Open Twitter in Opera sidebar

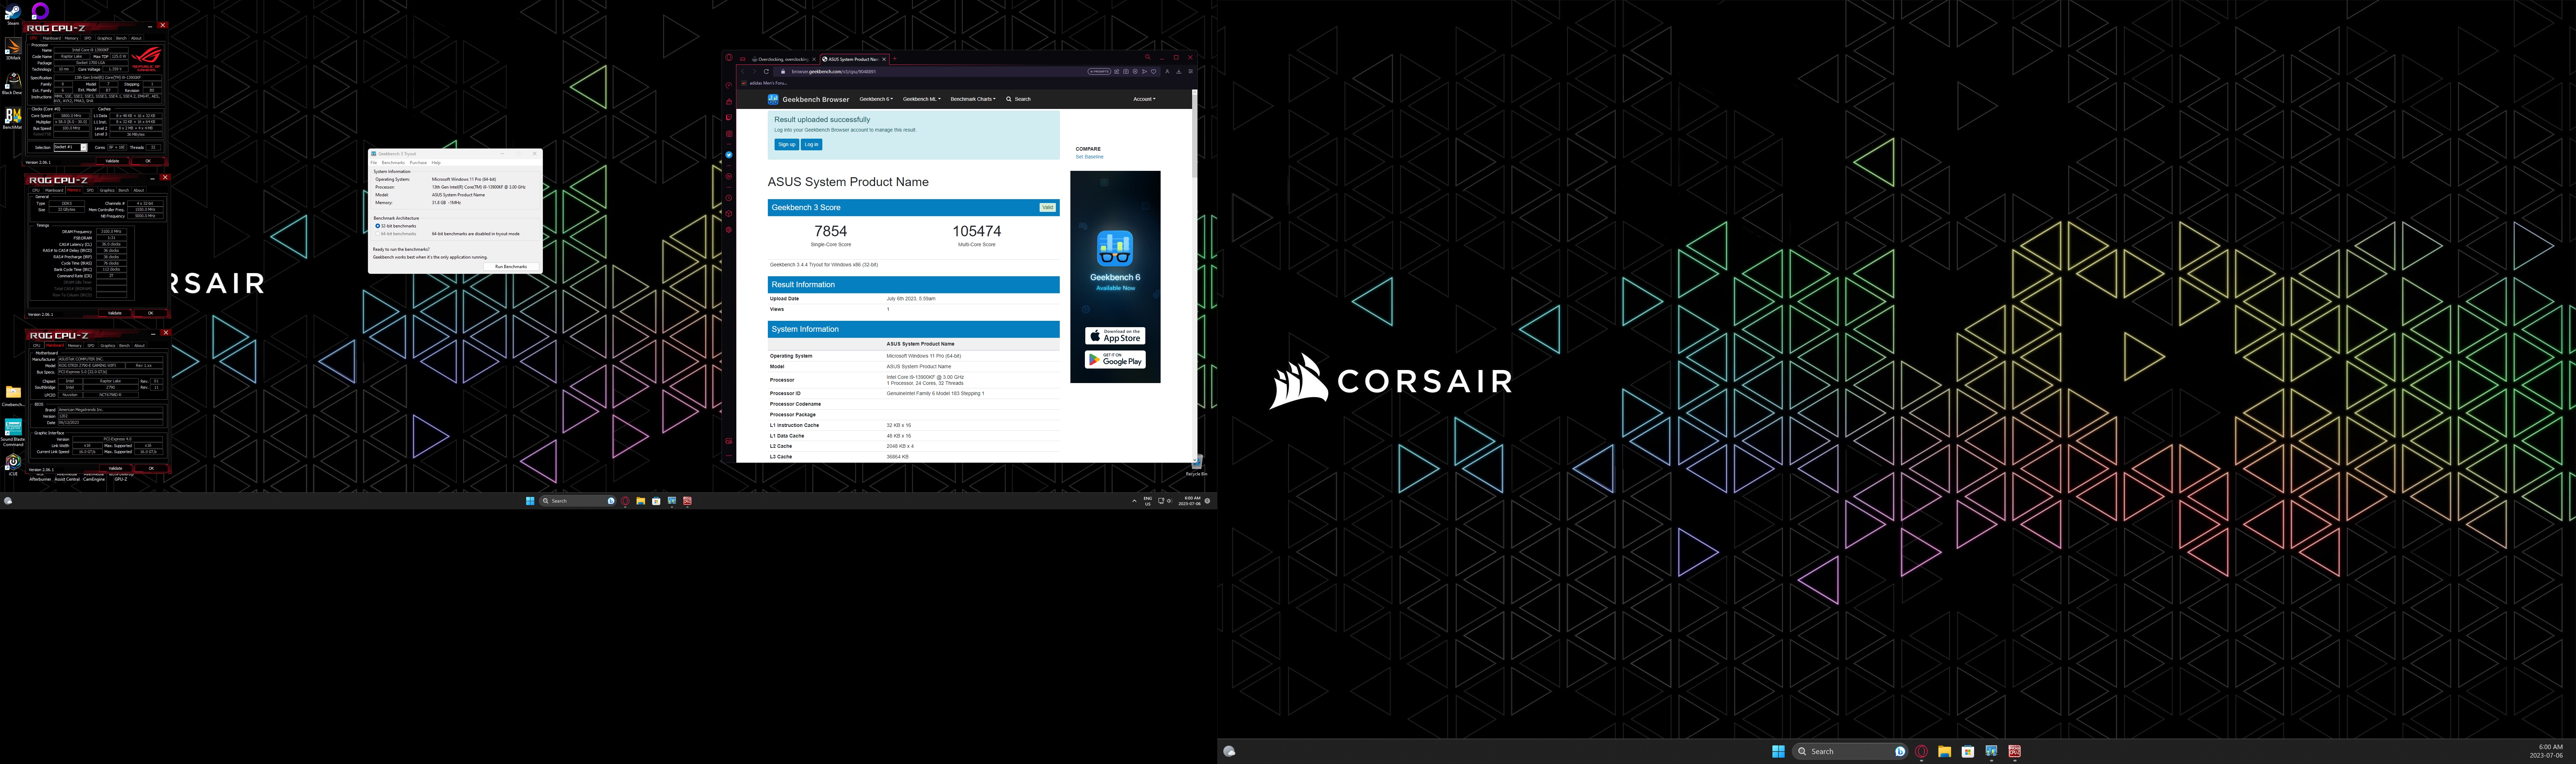(x=729, y=155)
